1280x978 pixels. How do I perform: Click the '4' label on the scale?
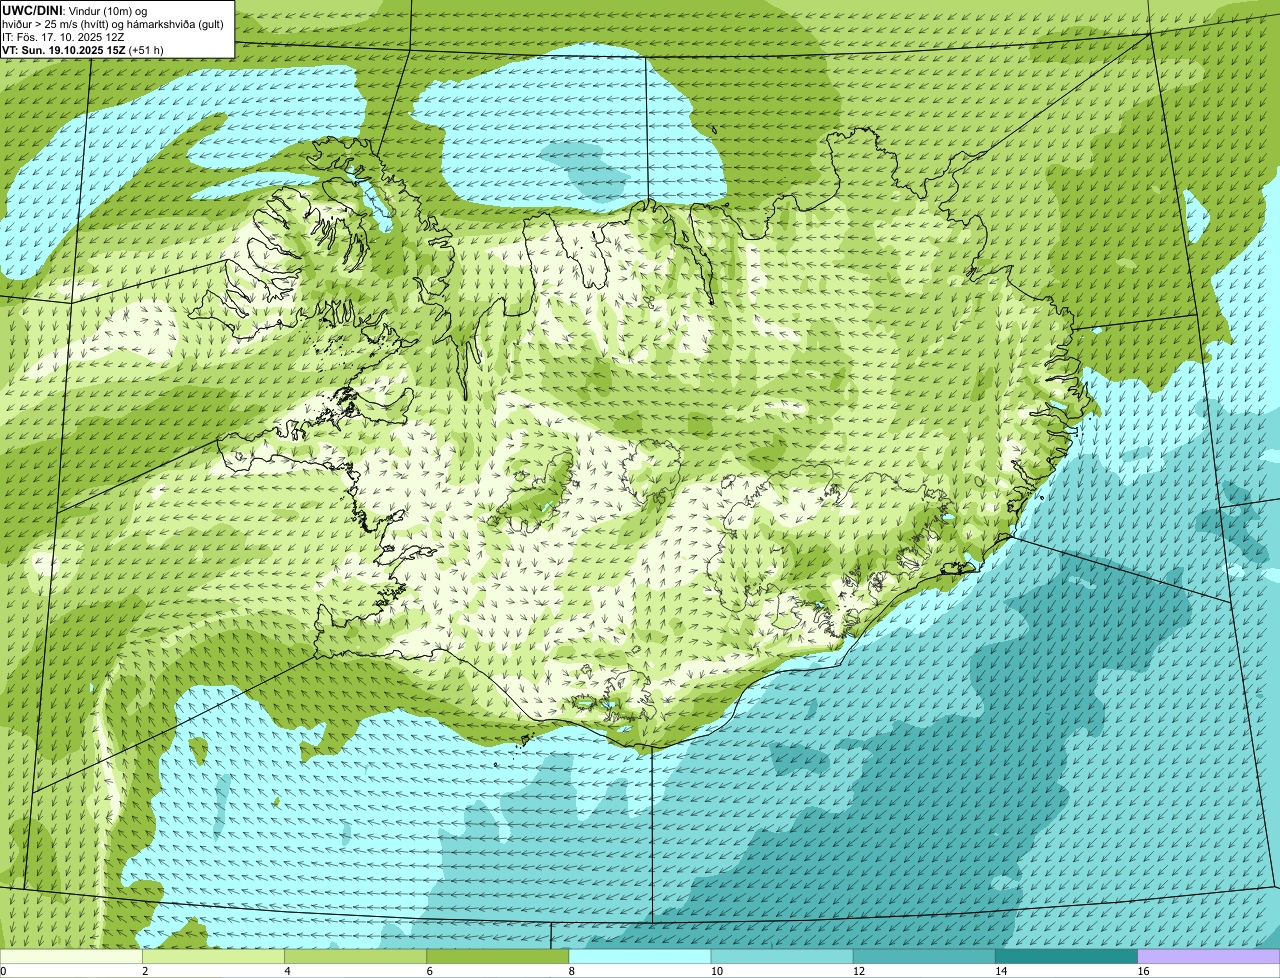[287, 971]
